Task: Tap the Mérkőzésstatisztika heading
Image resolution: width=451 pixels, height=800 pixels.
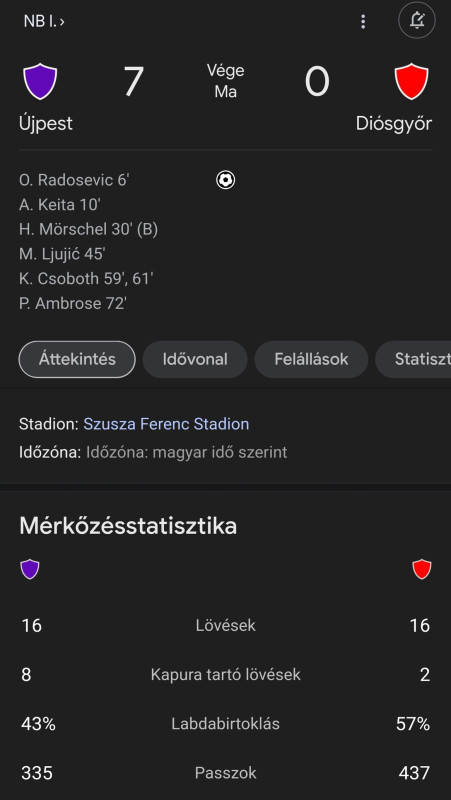Action: click(x=128, y=526)
